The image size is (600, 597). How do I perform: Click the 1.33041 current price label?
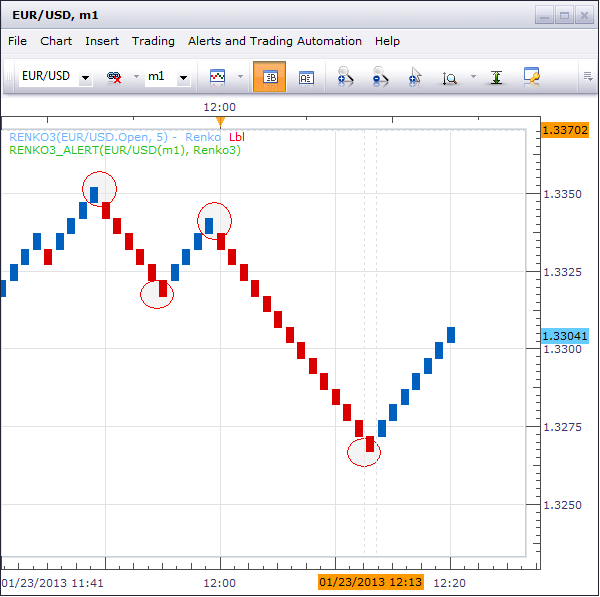565,336
